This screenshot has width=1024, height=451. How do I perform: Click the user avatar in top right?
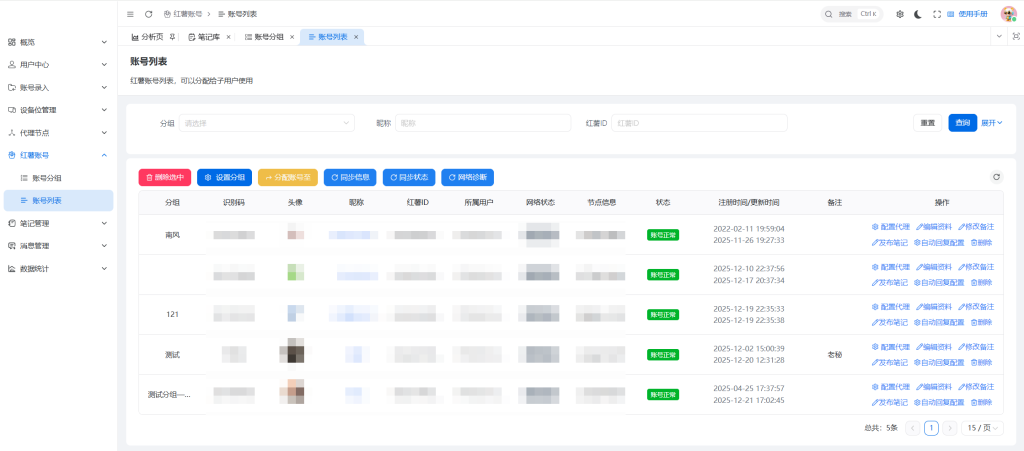pyautogui.click(x=1008, y=14)
